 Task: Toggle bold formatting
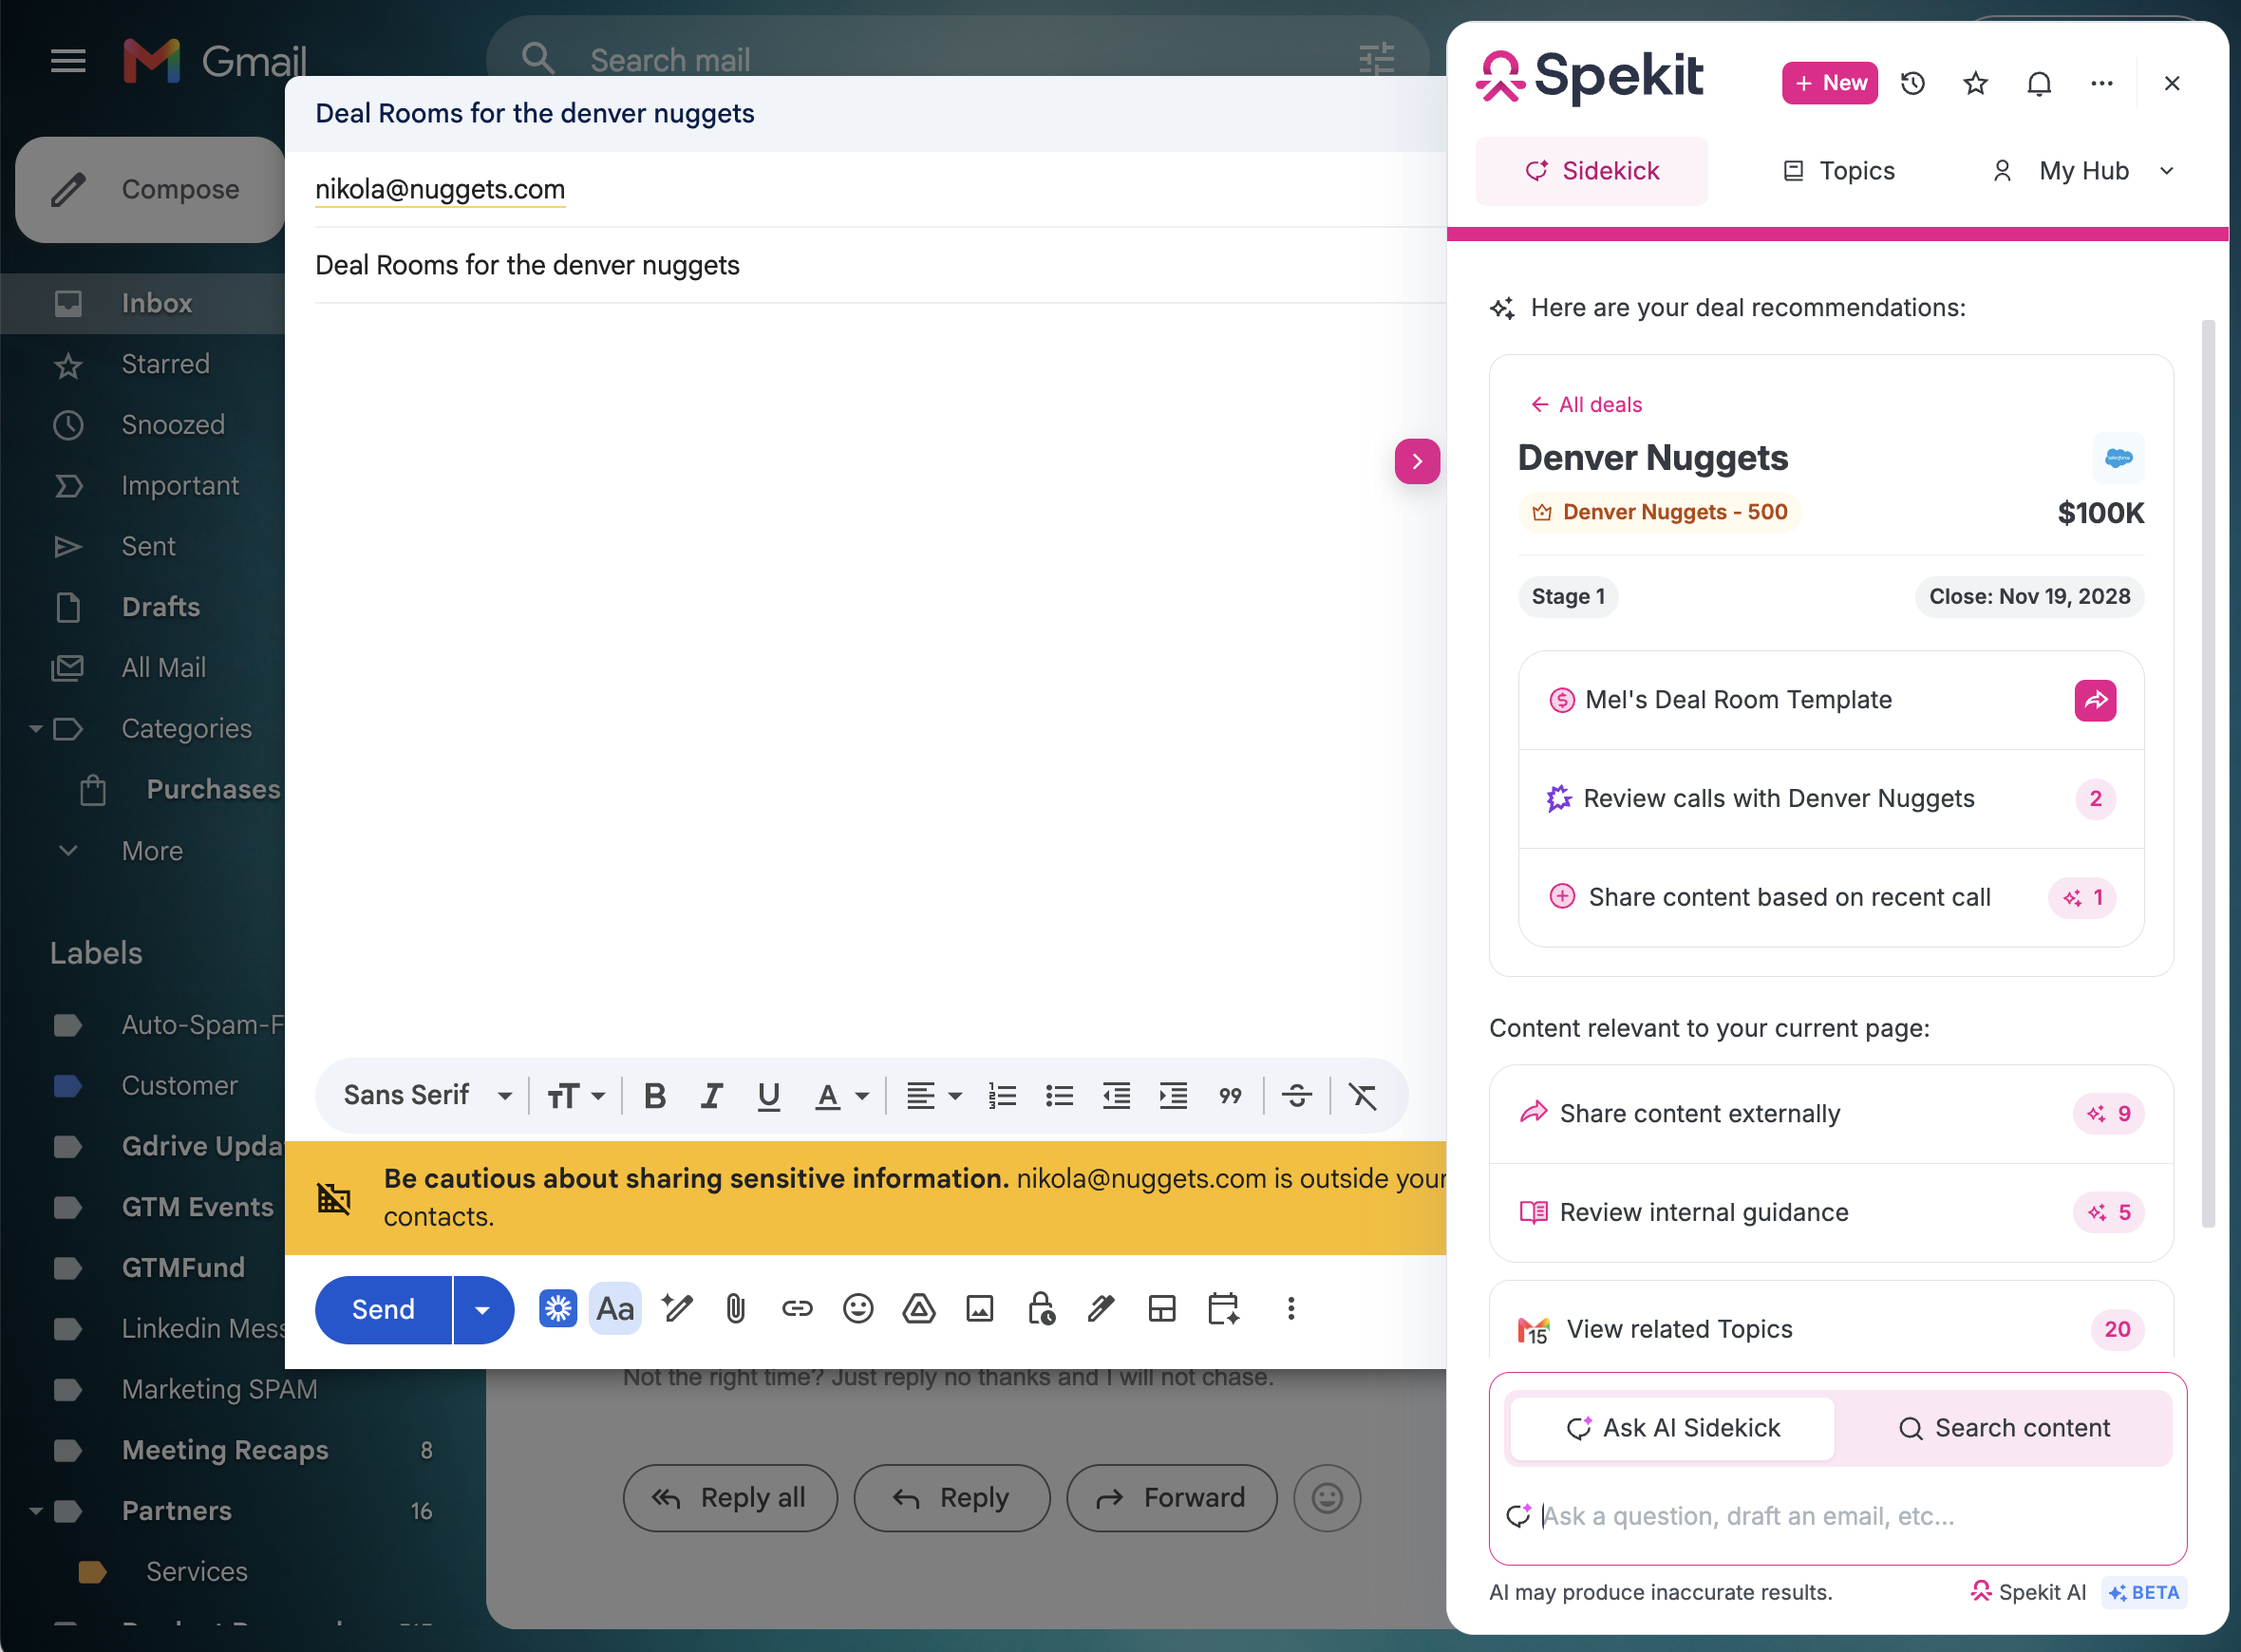pyautogui.click(x=655, y=1096)
